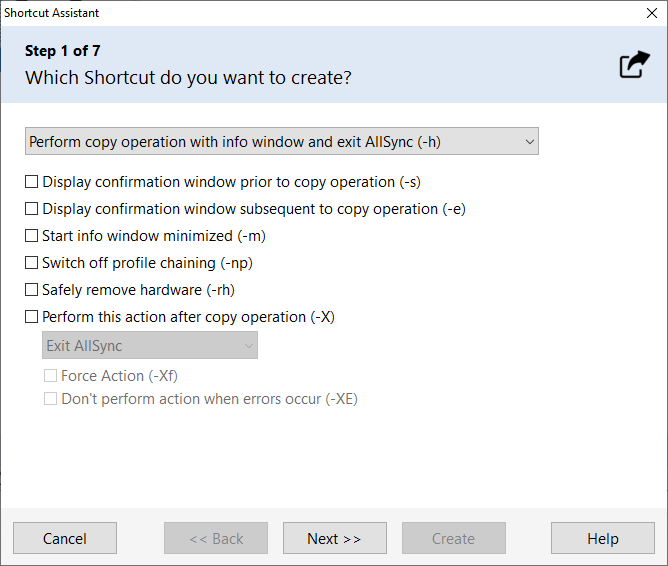Close the Shortcut Assistant window
The image size is (668, 566).
pyautogui.click(x=651, y=13)
